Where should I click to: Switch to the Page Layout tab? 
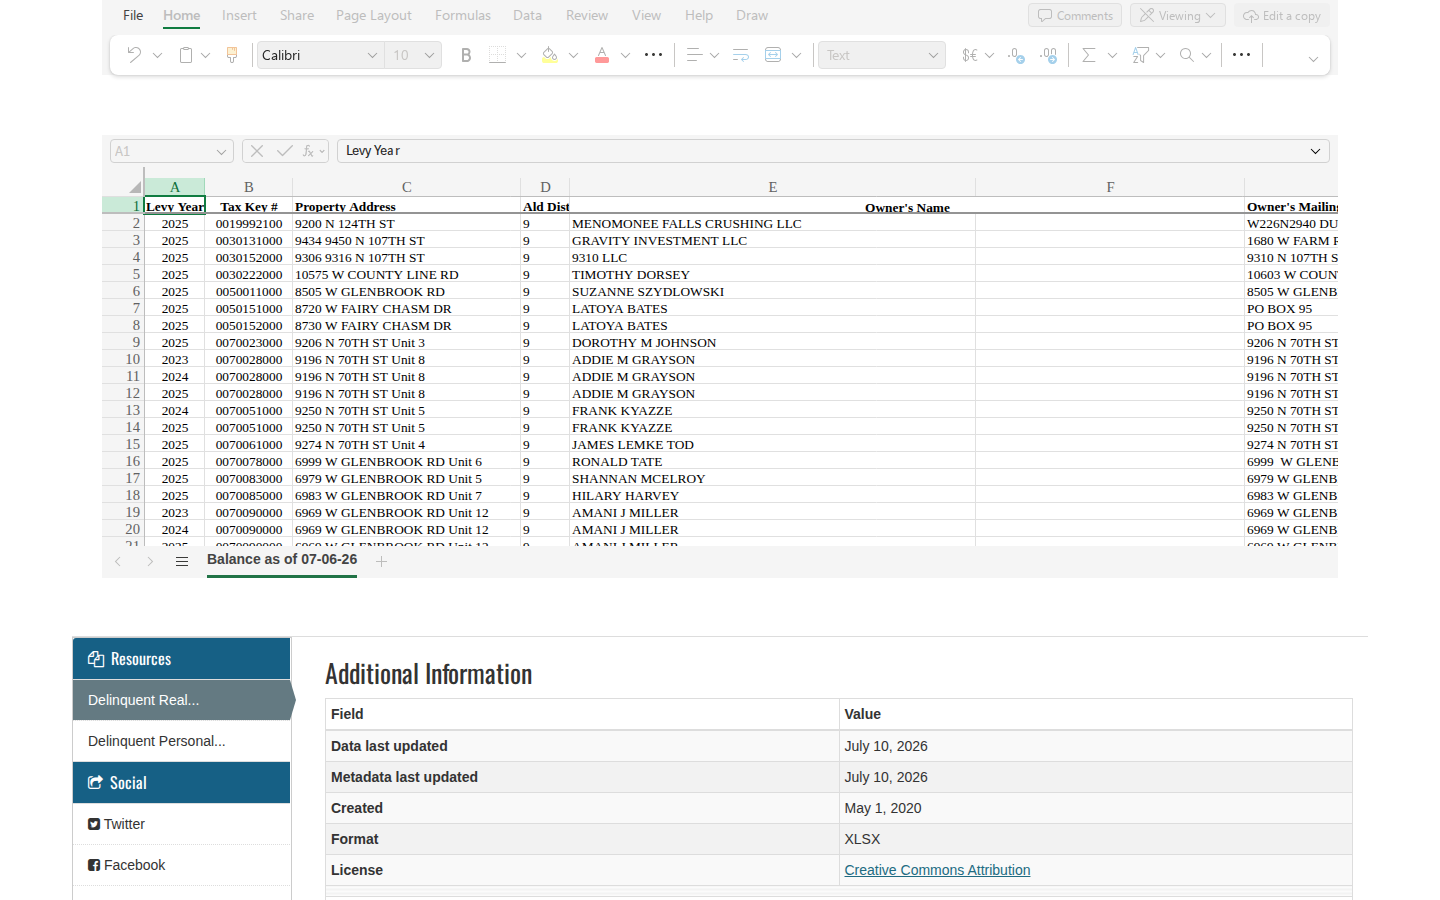374,16
